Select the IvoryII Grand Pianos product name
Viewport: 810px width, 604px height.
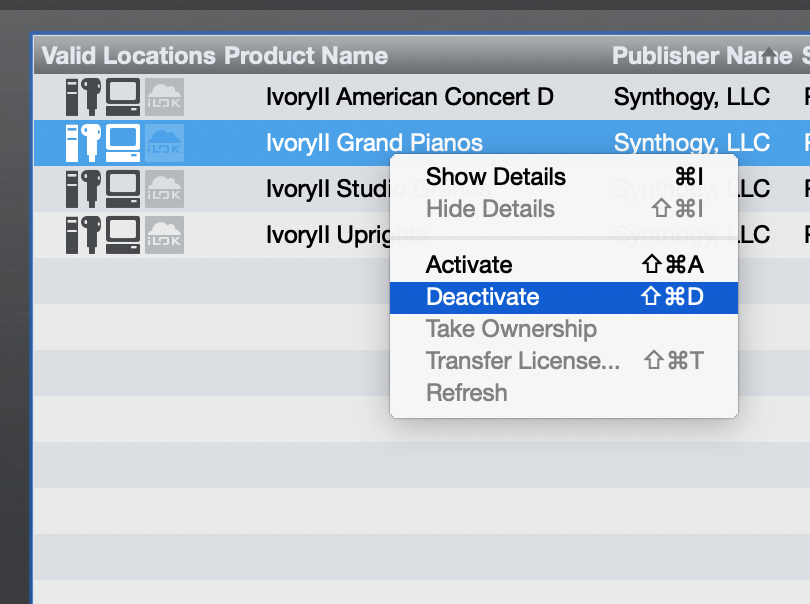point(374,143)
